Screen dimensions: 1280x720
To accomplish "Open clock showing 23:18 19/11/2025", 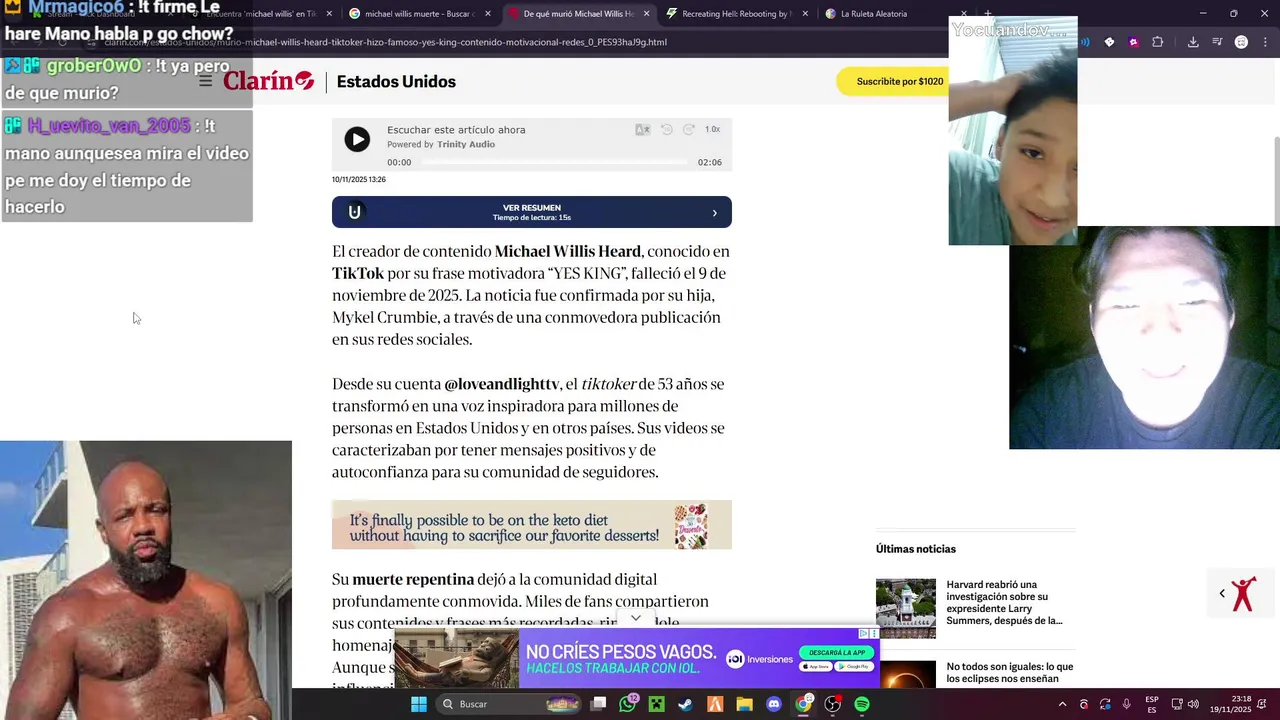I will pyautogui.click(x=1230, y=704).
